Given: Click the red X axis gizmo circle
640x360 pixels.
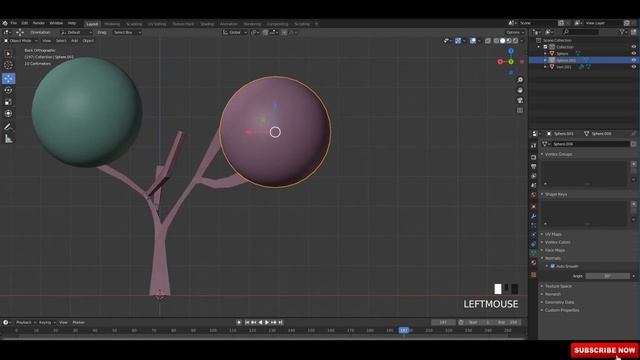Looking at the screenshot, I should (x=500, y=62).
